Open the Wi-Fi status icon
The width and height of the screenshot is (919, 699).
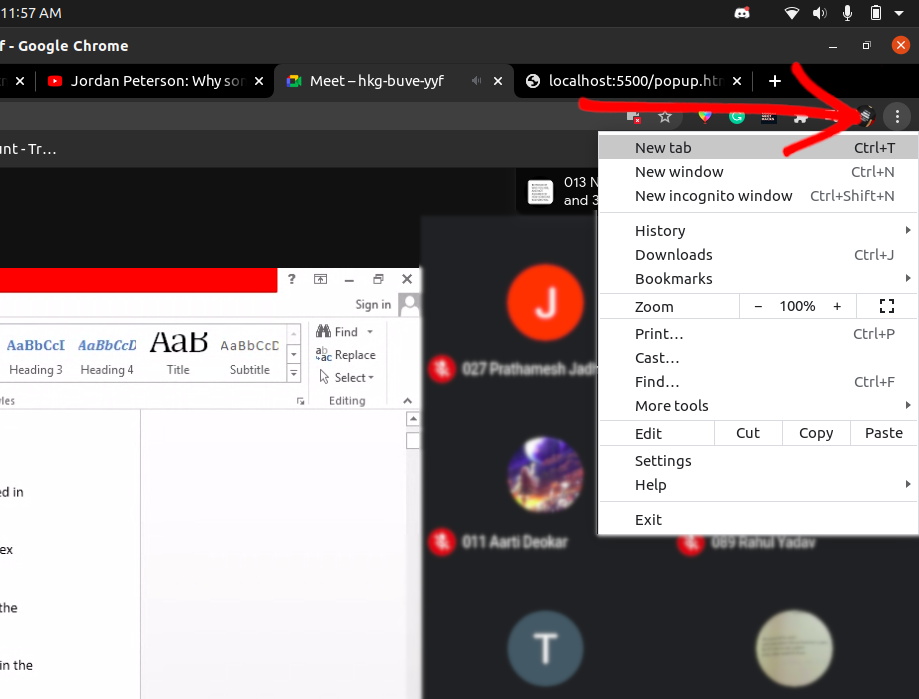pos(792,13)
